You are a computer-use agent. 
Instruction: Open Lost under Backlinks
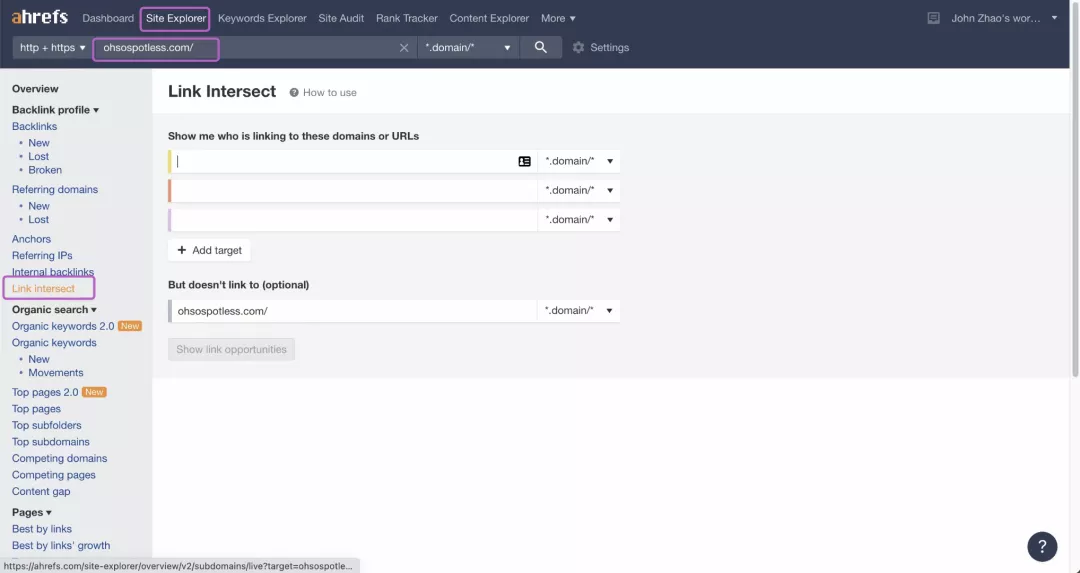[x=39, y=156]
